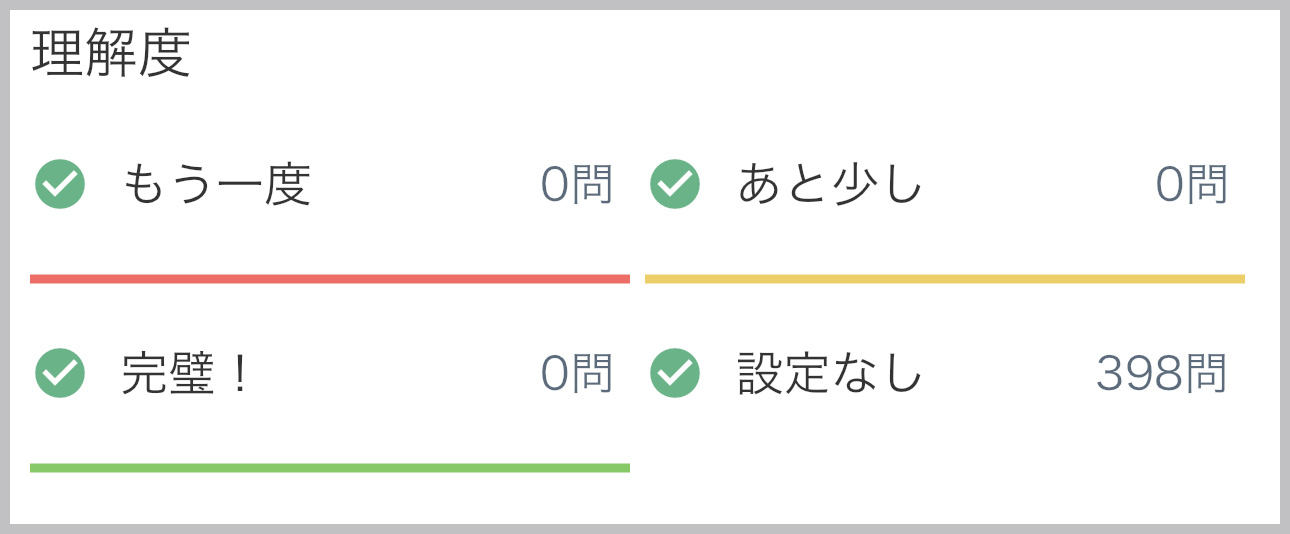The width and height of the screenshot is (1290, 534).
Task: Toggle the もう一度 green checkmark
Action: (x=60, y=184)
